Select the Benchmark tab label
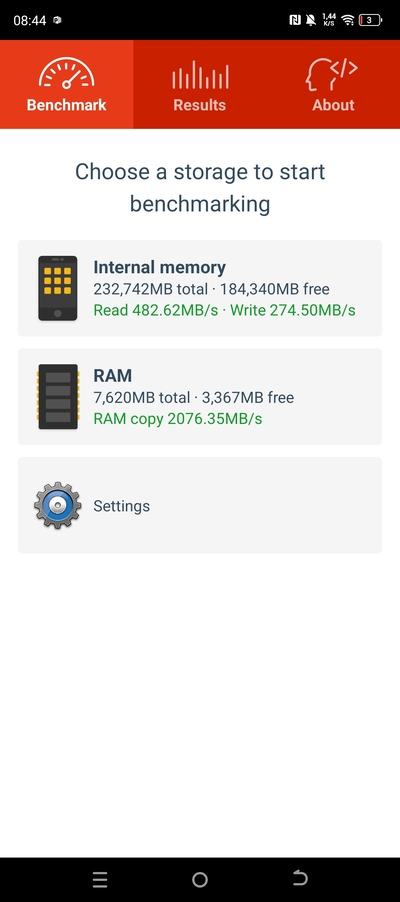Screen dimensions: 400x902 click(67, 105)
